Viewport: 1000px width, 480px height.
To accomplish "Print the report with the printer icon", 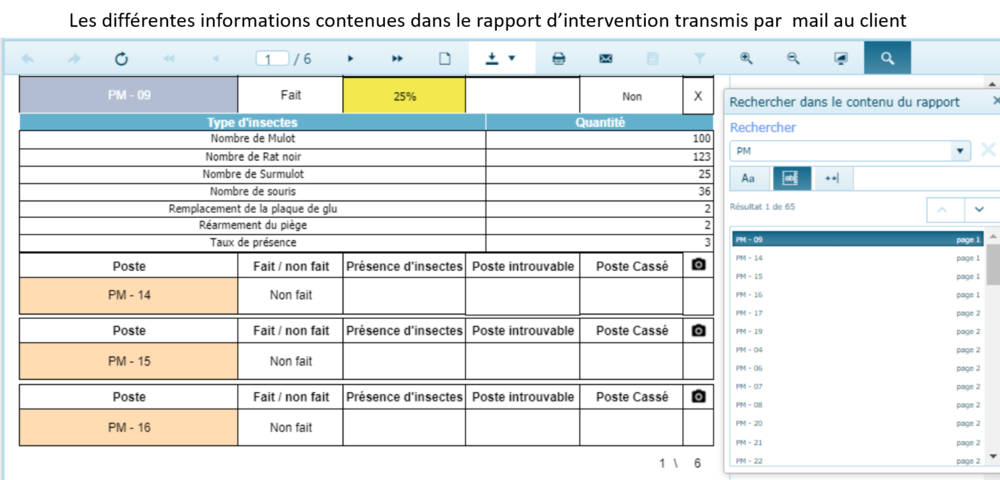I will (x=559, y=59).
